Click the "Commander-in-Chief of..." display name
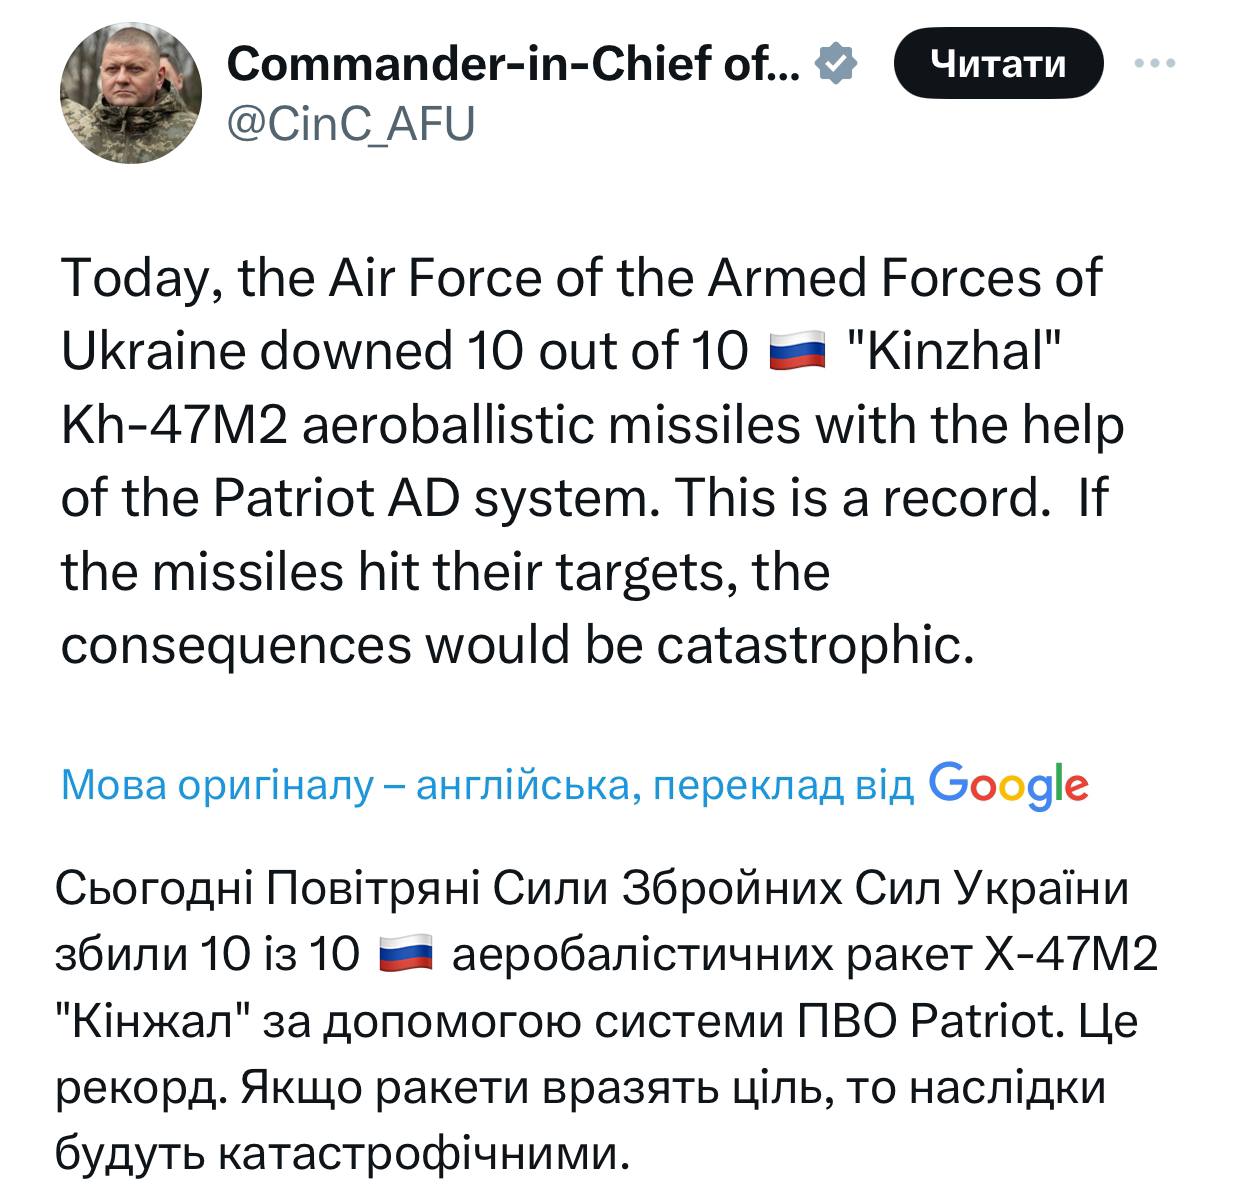Image resolution: width=1242 pixels, height=1202 pixels. [513, 66]
